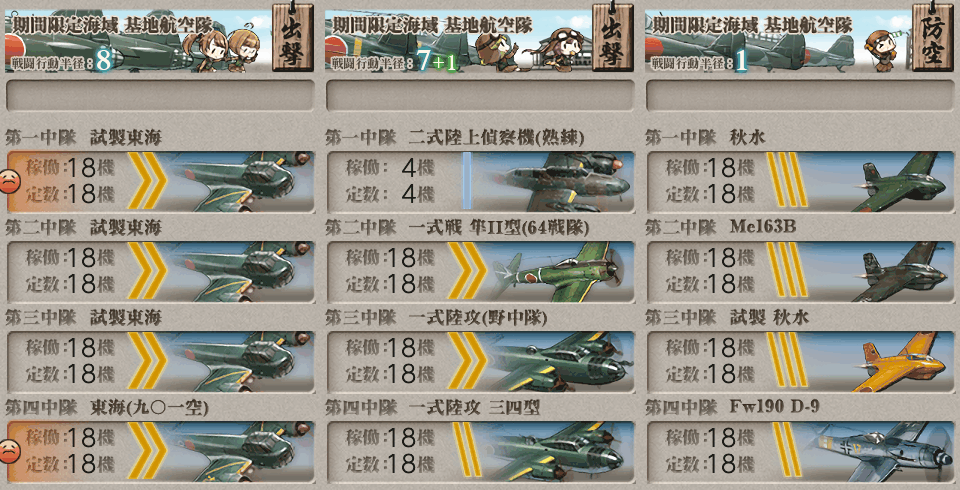Viewport: 960px width, 490px height.
Task: Click blue proficiency bar on recon squadron
Action: point(467,181)
